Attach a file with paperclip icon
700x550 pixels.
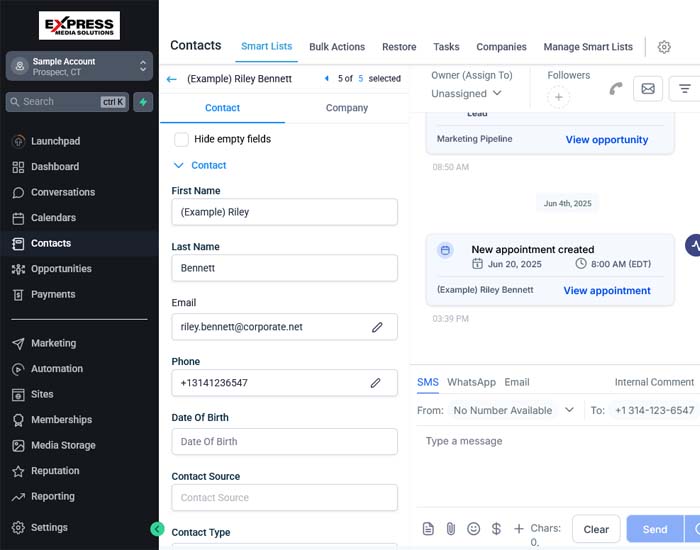[451, 529]
